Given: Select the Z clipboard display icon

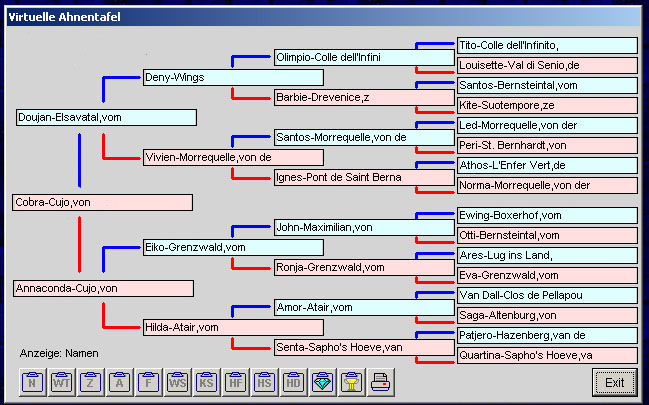Looking at the screenshot, I should pos(90,382).
